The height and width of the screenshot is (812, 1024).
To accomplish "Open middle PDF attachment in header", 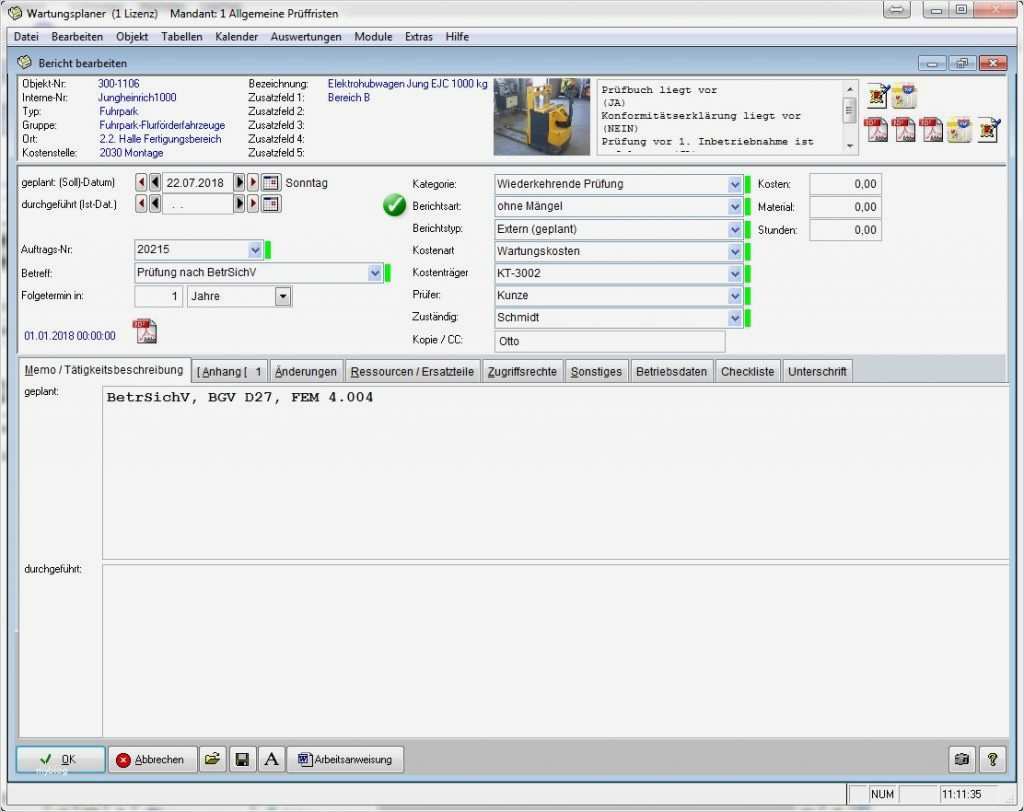I will [x=903, y=129].
